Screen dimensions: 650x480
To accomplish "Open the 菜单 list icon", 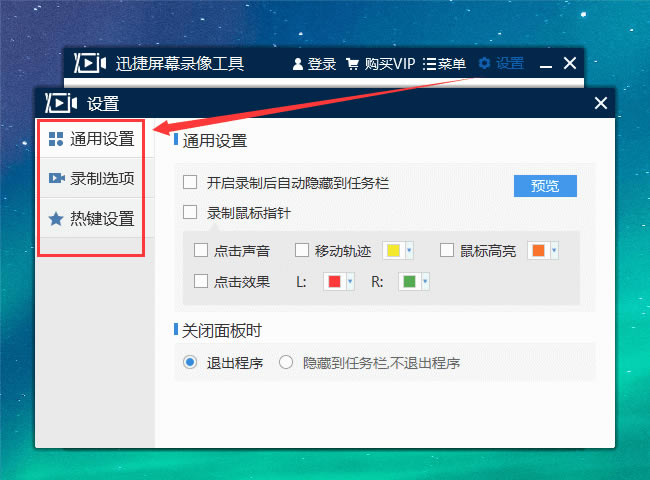I will (430, 64).
